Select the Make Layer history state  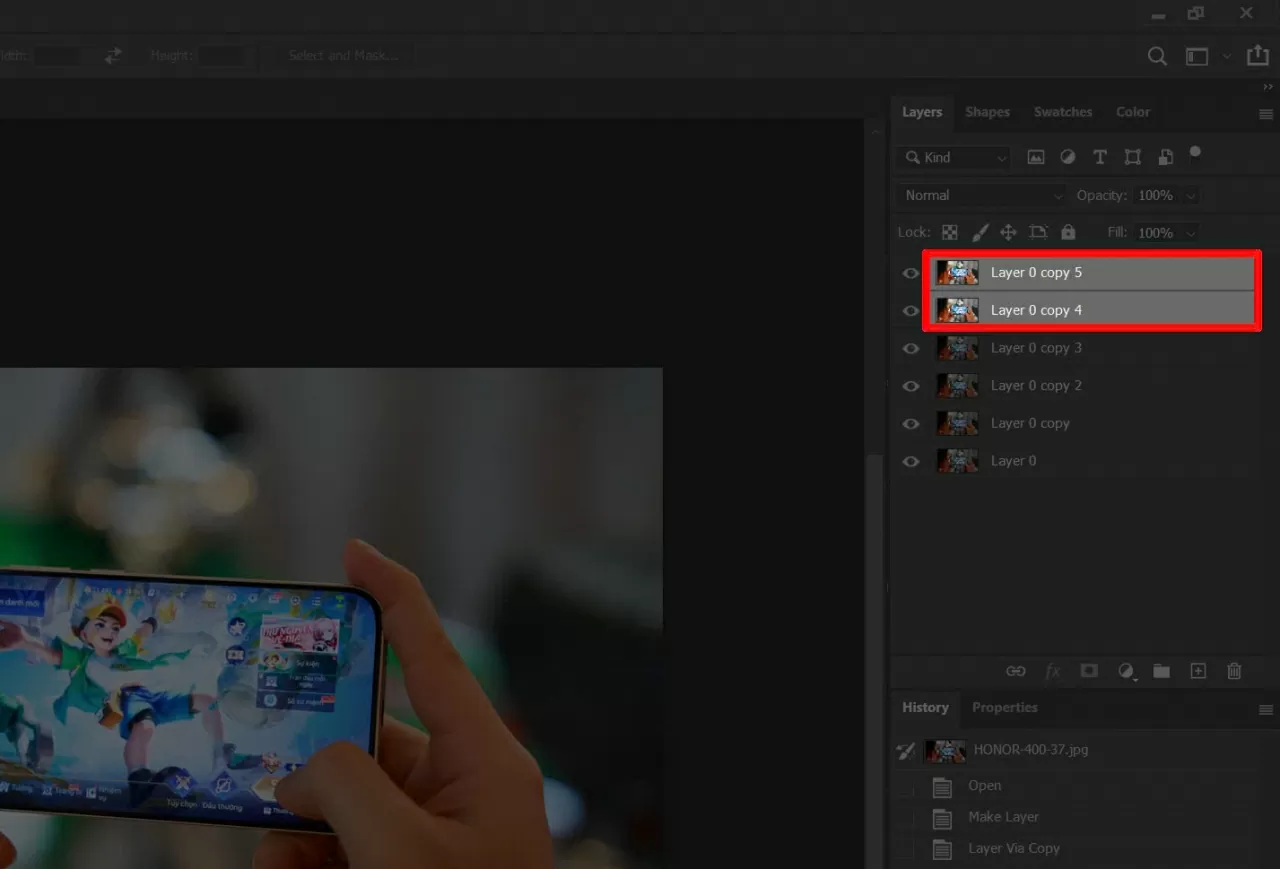tap(1003, 817)
